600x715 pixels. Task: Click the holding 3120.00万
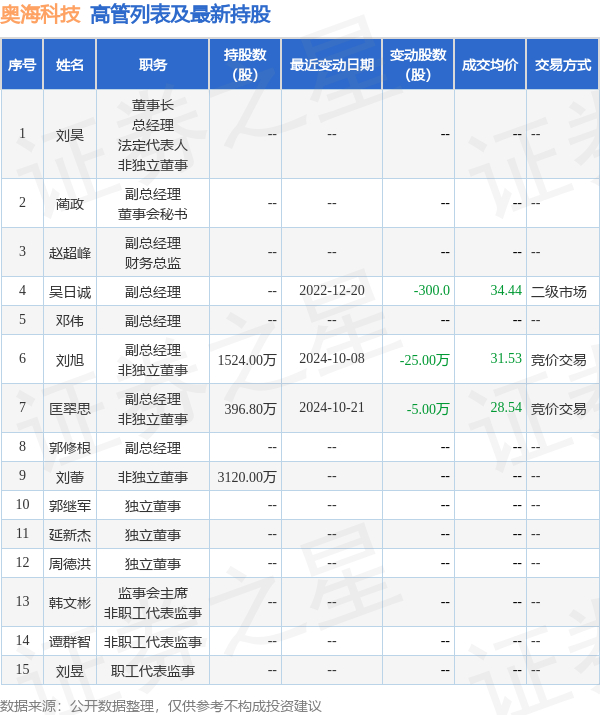(247, 477)
